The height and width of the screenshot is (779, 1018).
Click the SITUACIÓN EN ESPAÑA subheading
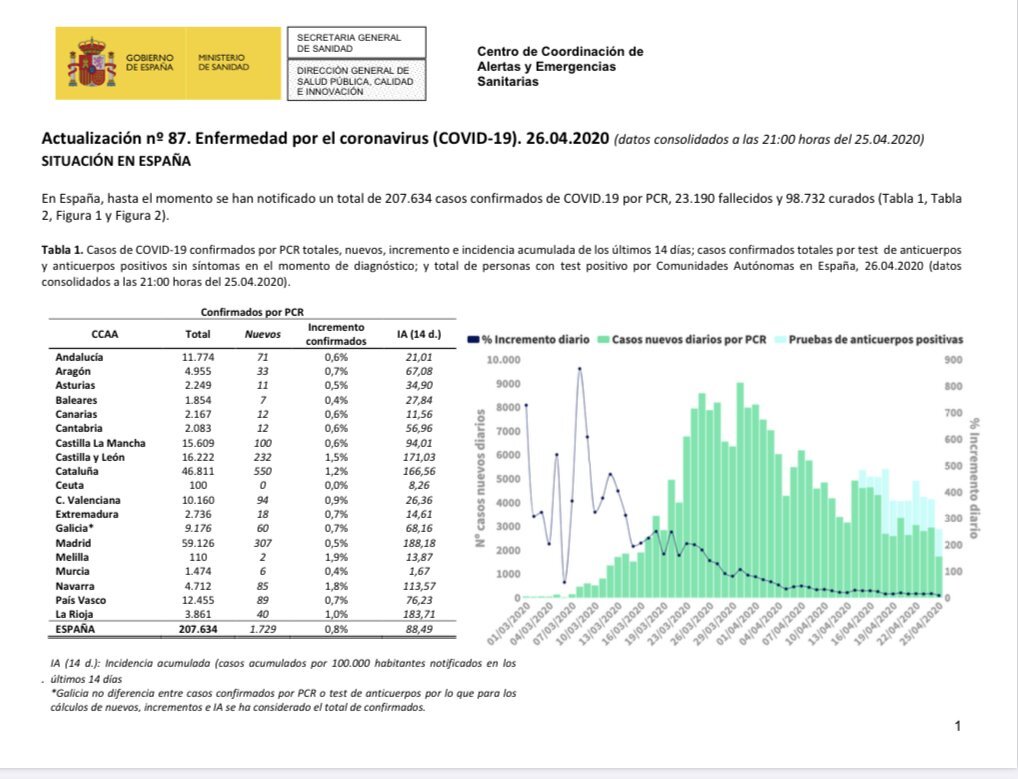point(116,160)
